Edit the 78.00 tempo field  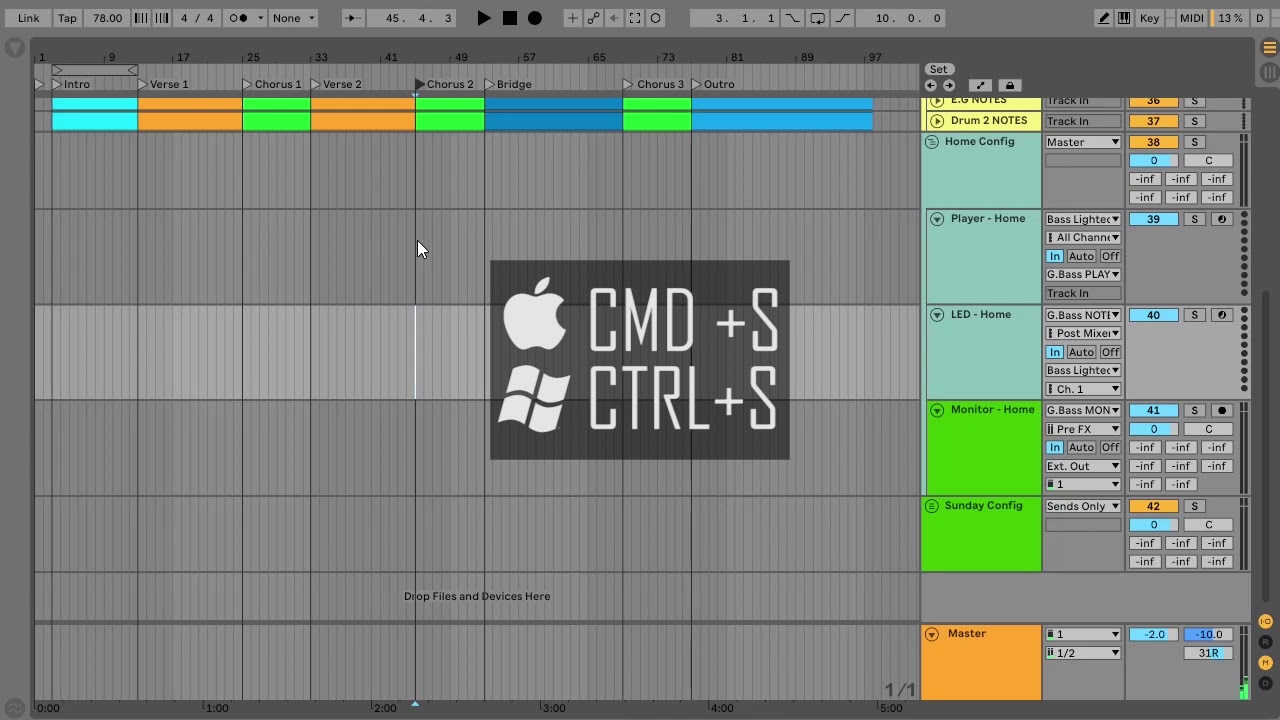(107, 18)
